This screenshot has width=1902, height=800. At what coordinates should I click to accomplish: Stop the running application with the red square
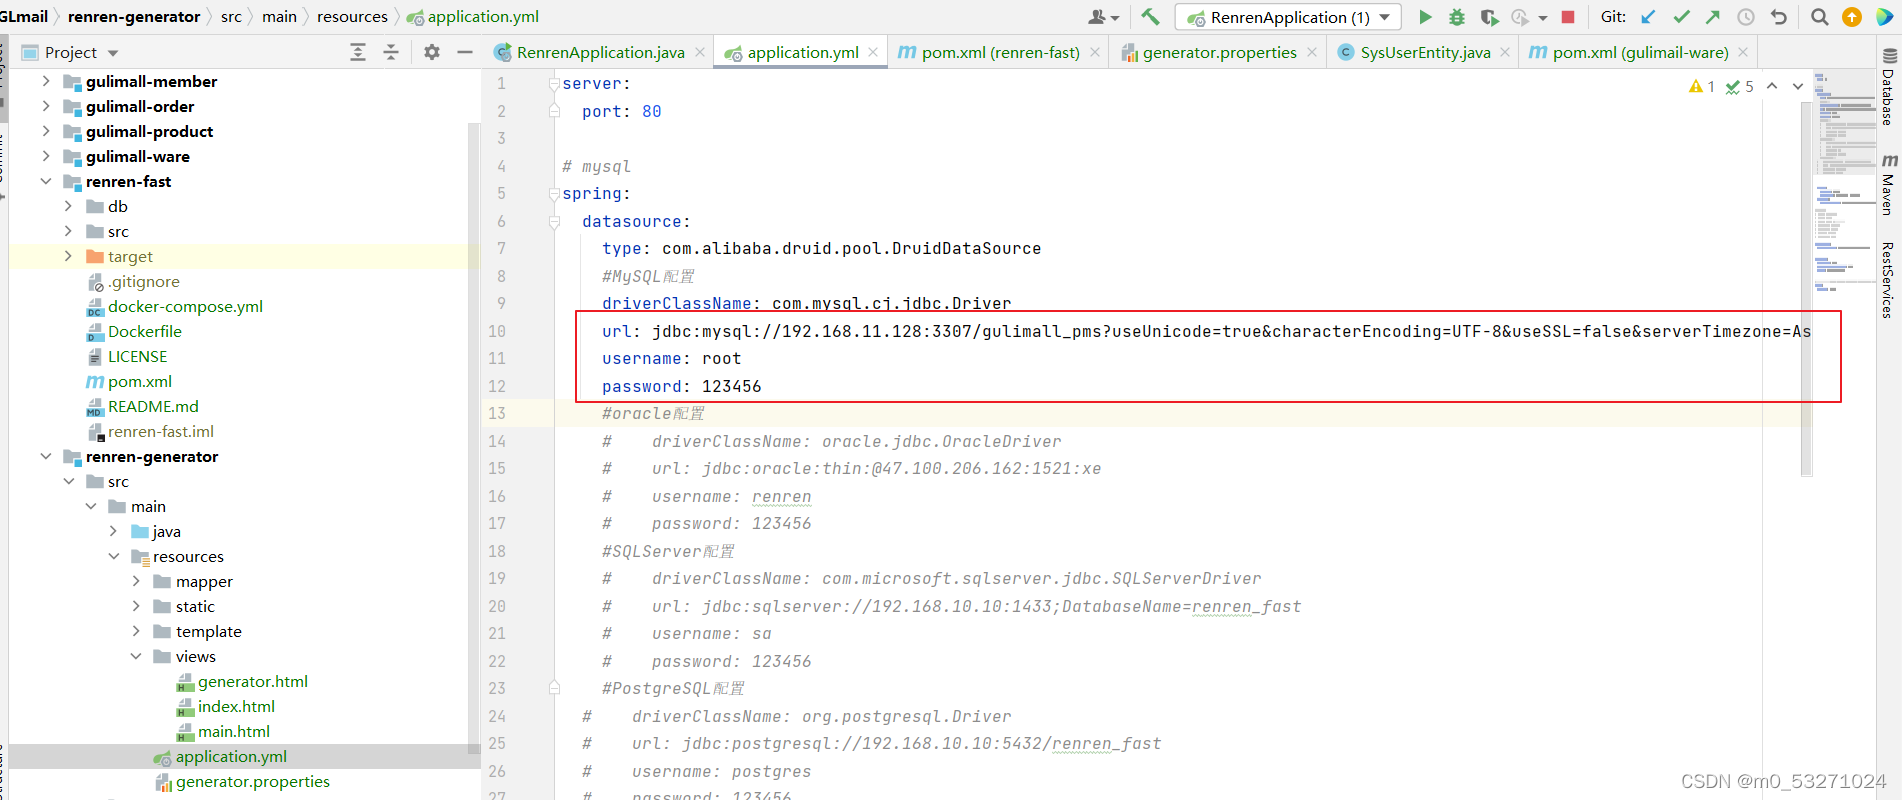1568,17
